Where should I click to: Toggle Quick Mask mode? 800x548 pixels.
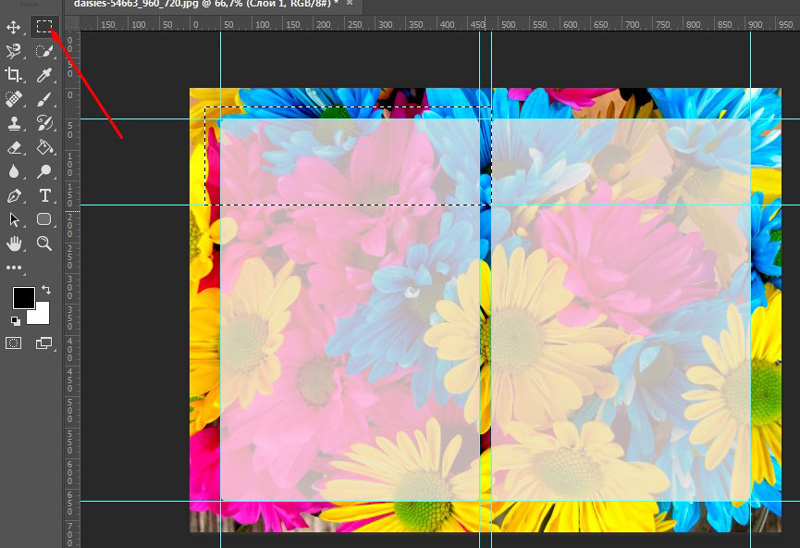pyautogui.click(x=14, y=343)
